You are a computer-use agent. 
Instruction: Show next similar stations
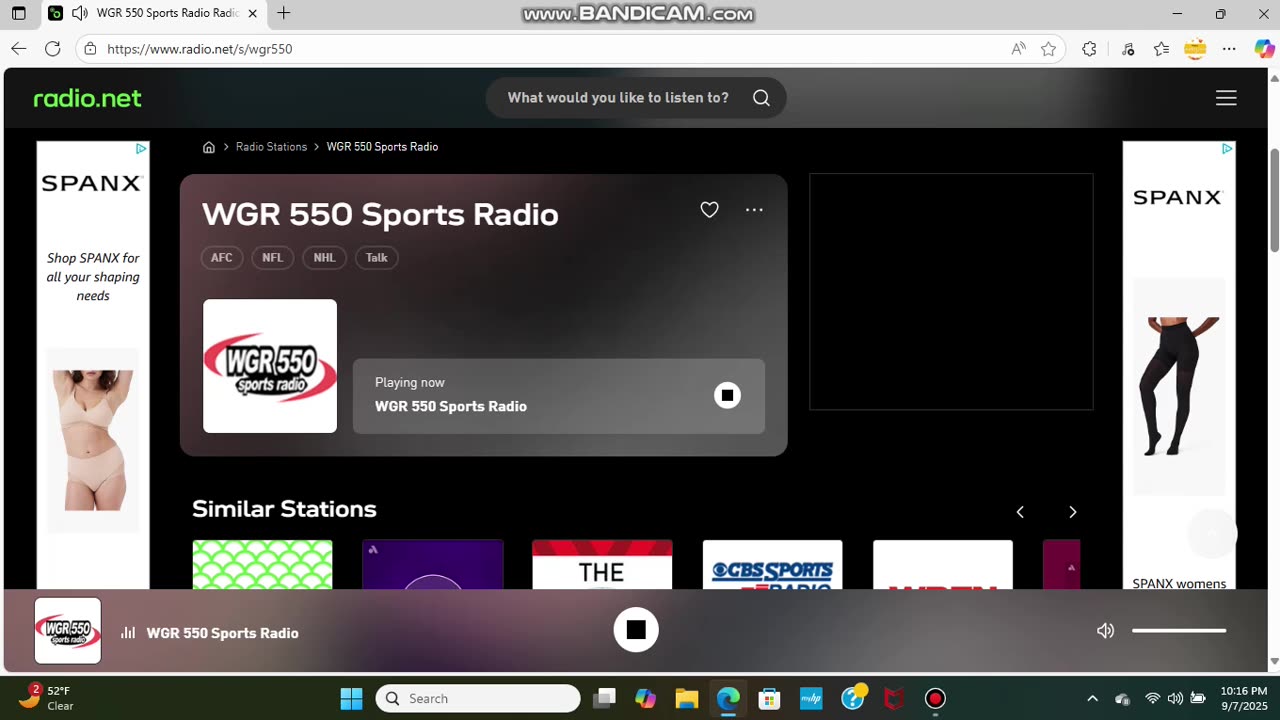click(1072, 512)
